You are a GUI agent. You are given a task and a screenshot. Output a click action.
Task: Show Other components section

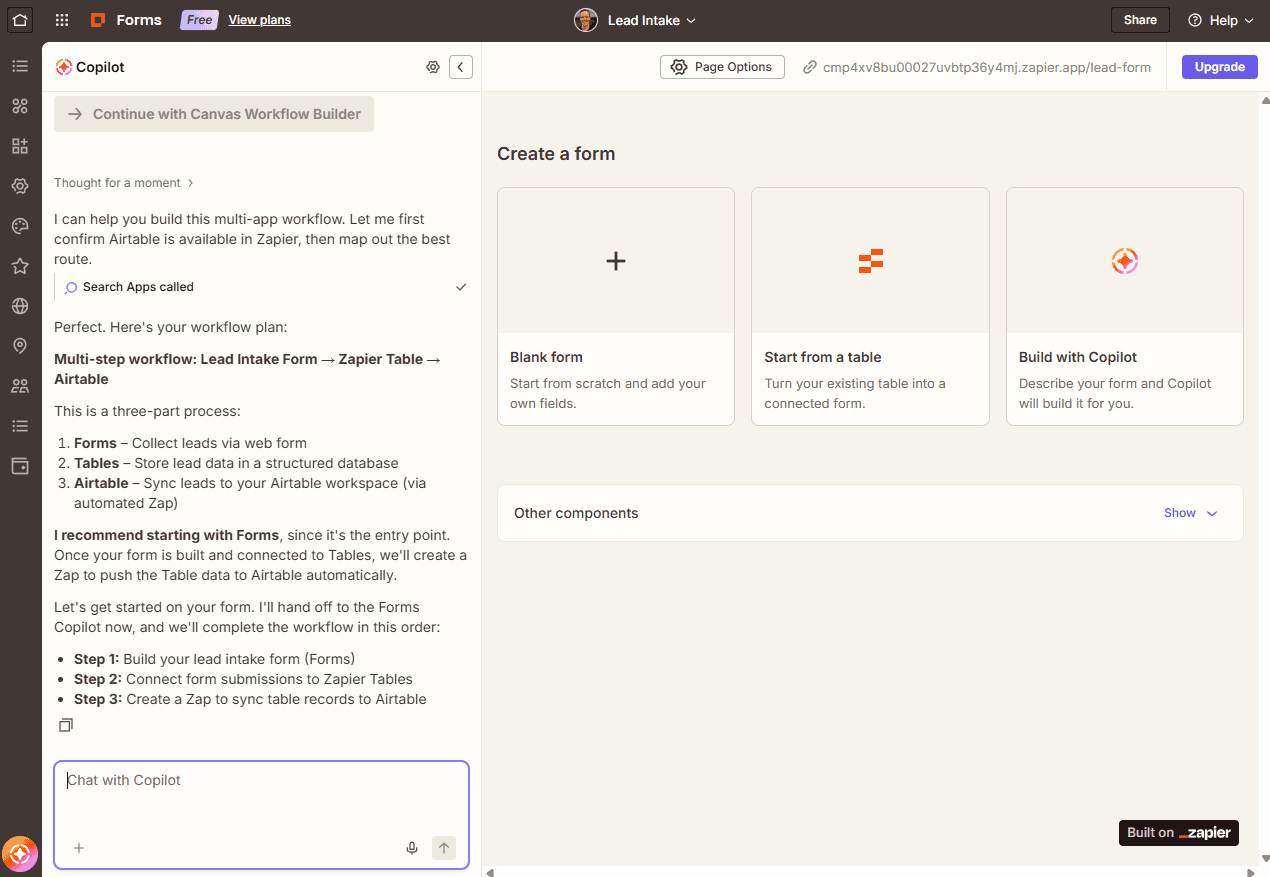pos(1190,513)
